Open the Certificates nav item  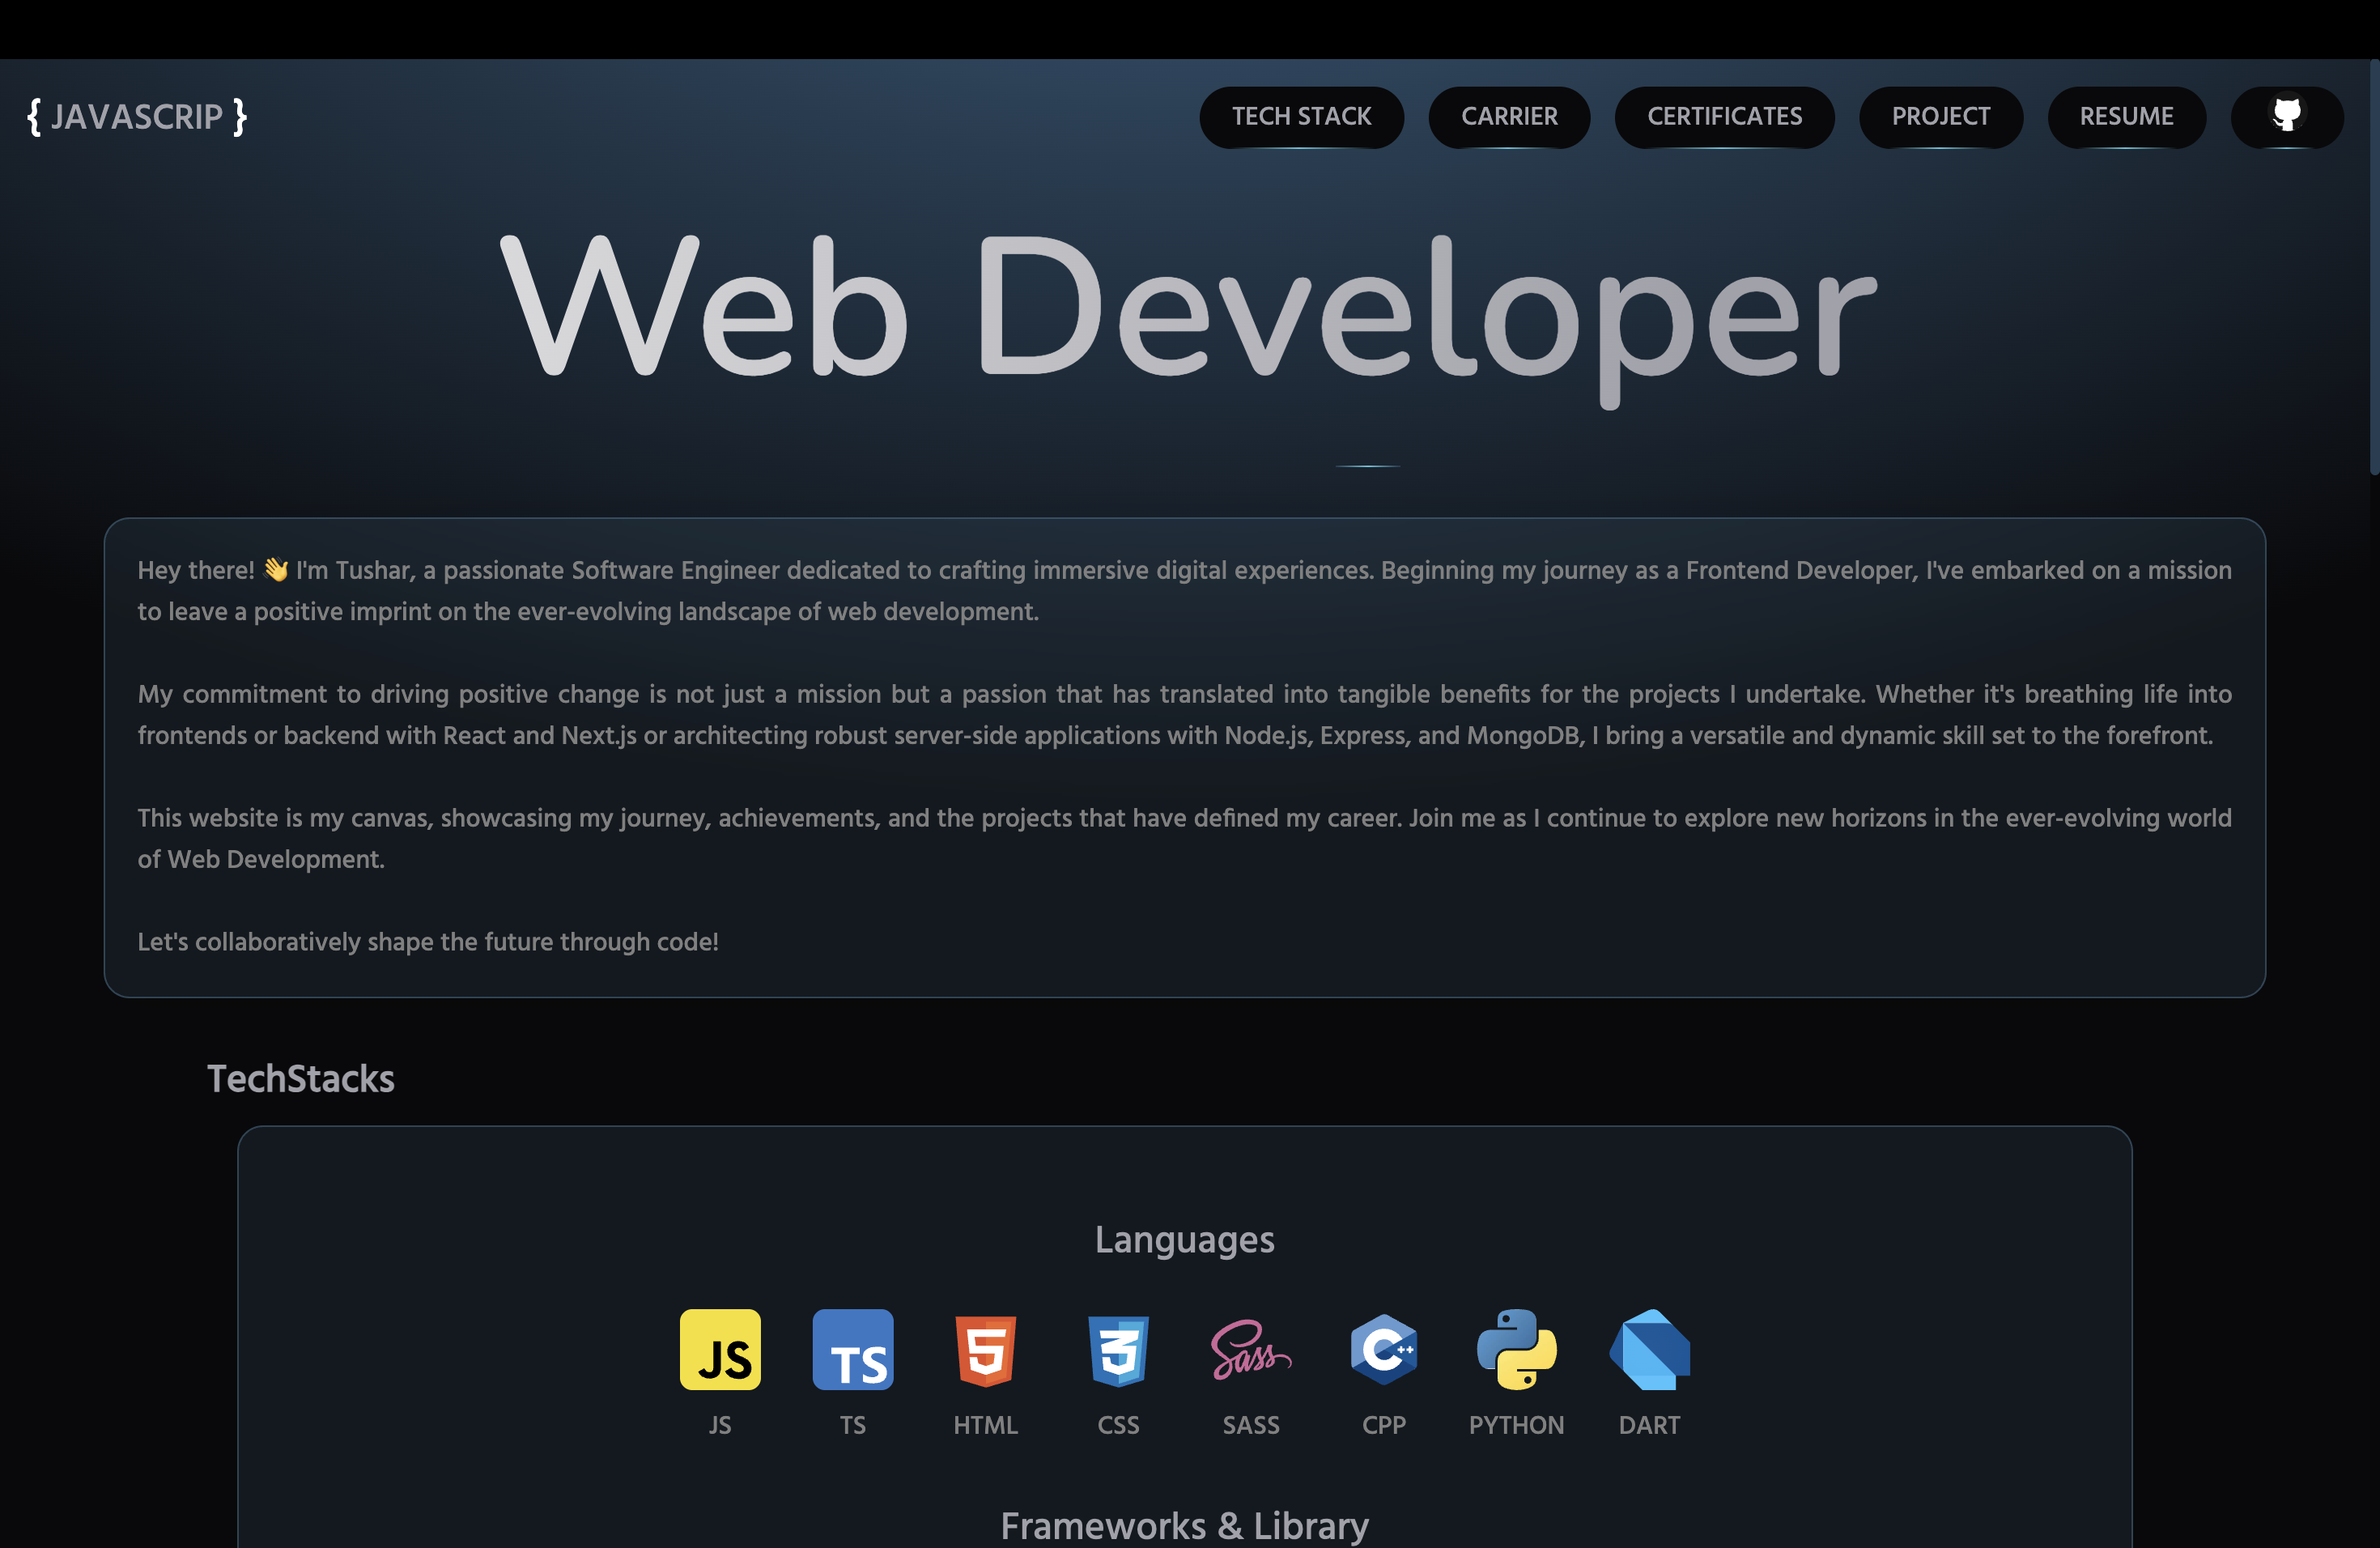coord(1724,116)
